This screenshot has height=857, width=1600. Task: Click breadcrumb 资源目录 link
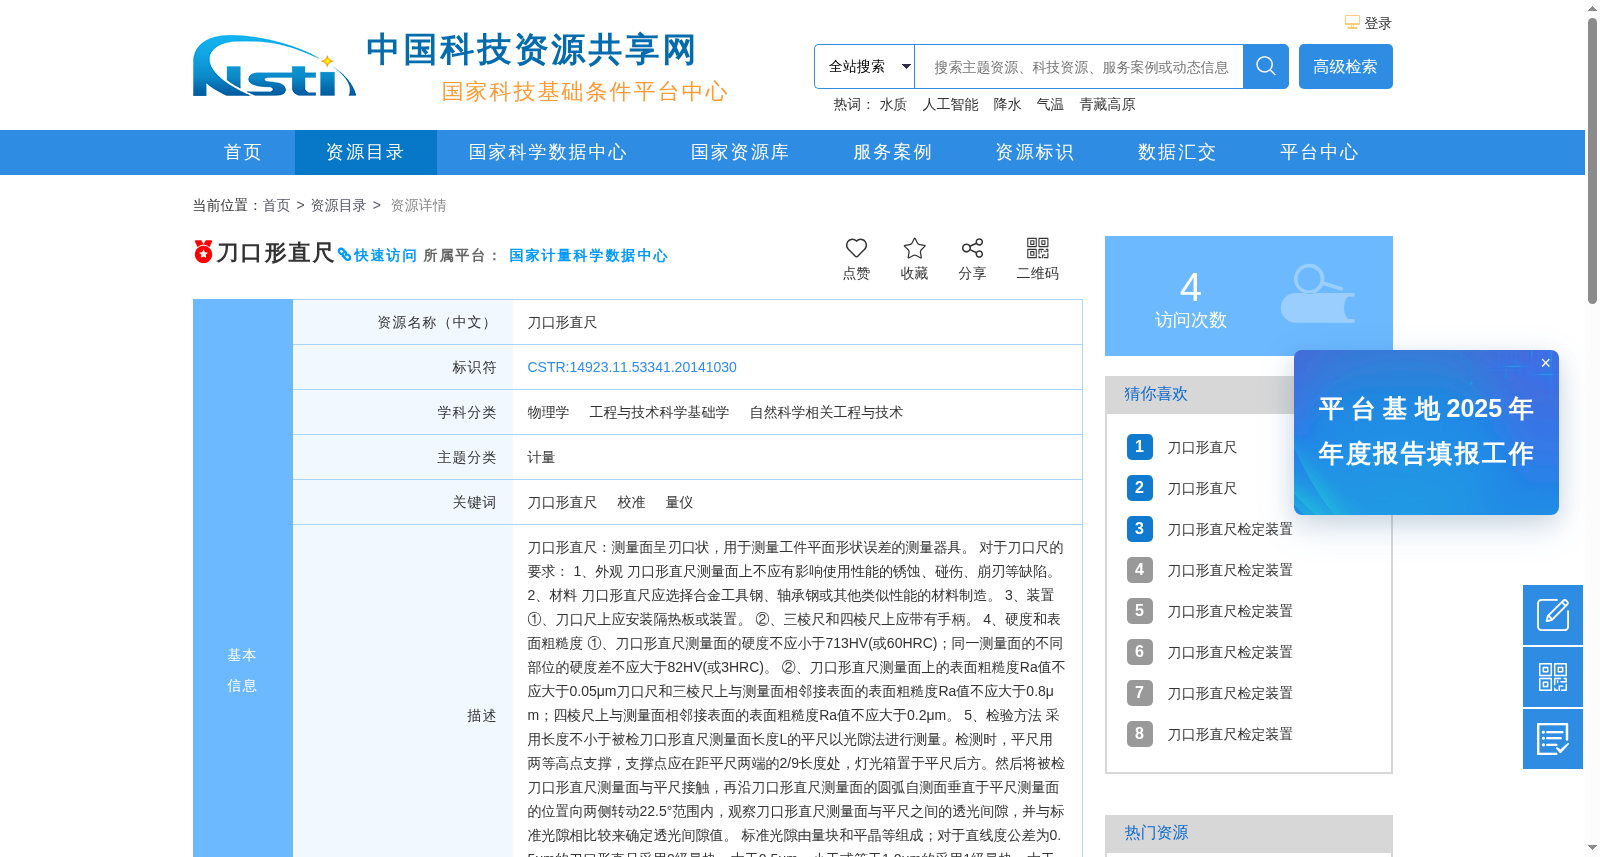(x=338, y=205)
